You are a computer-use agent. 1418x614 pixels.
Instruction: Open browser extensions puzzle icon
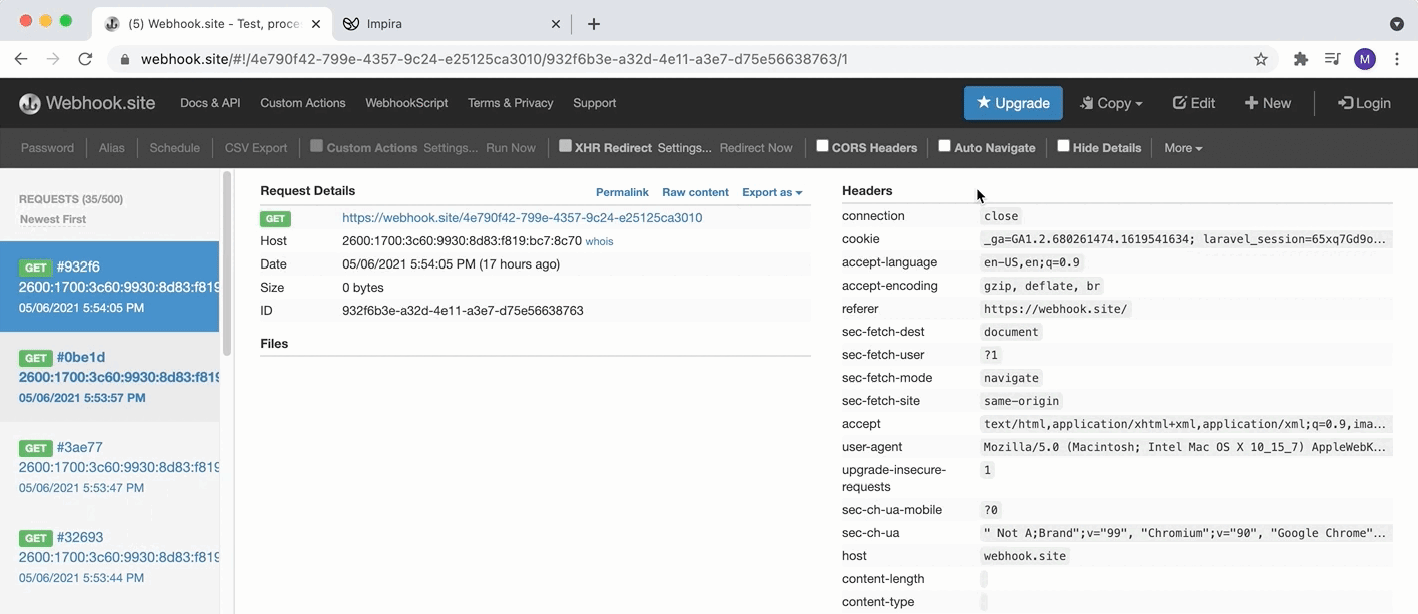pos(1300,59)
